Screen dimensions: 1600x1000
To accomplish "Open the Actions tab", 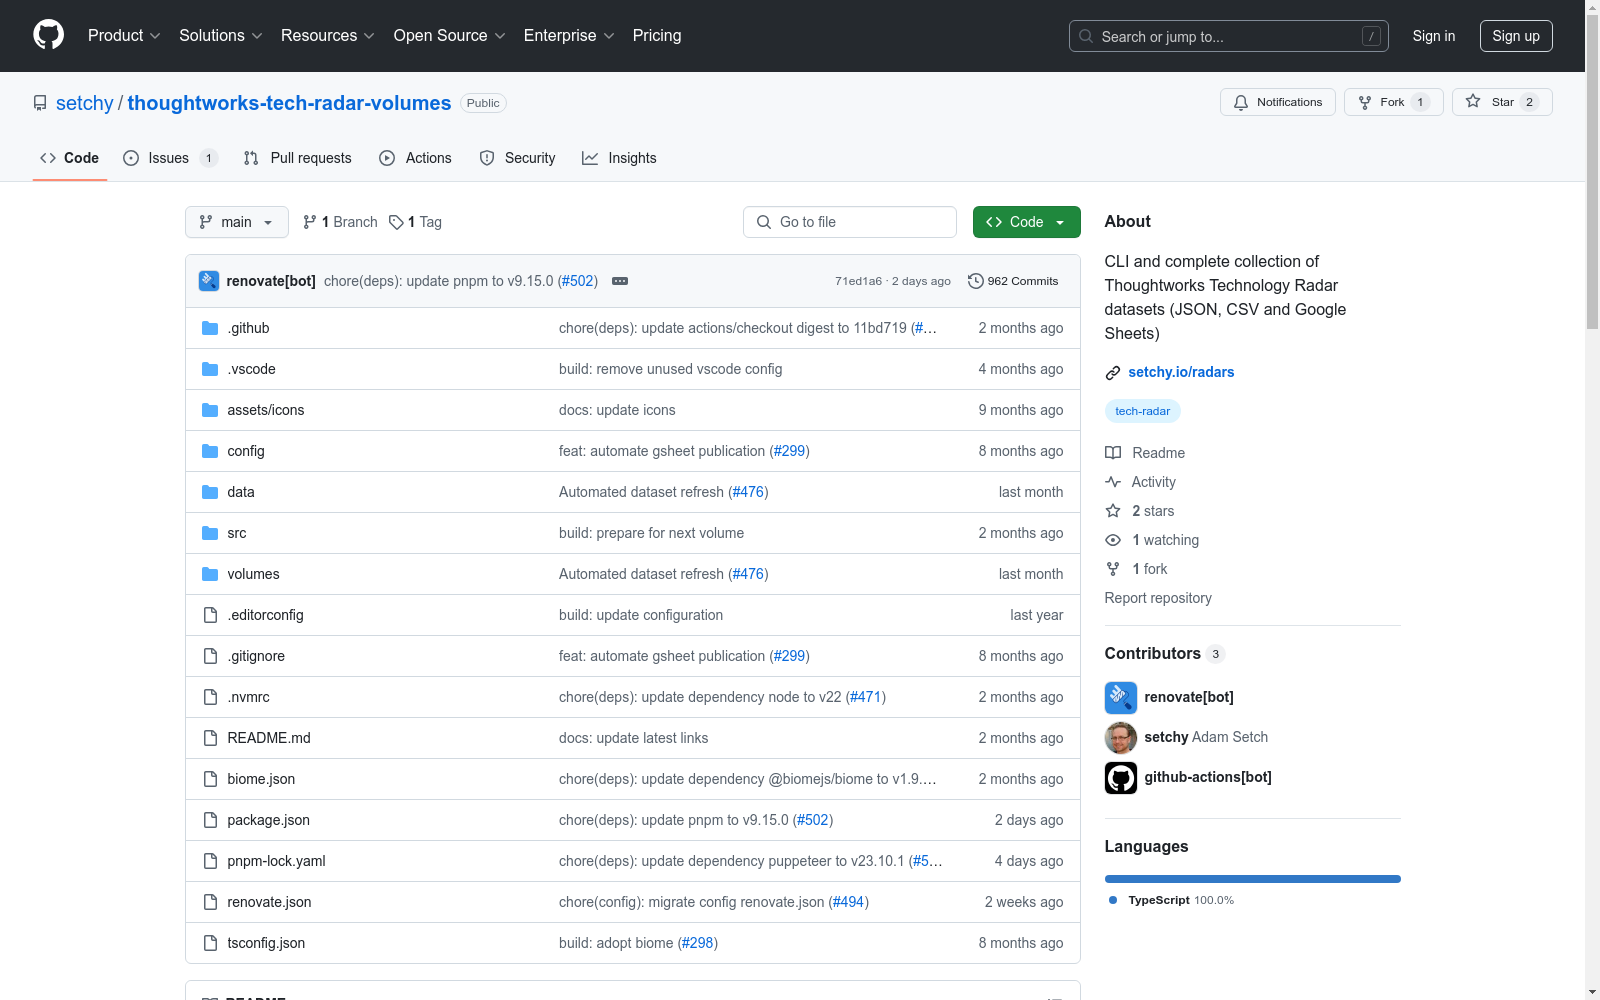I will [416, 158].
